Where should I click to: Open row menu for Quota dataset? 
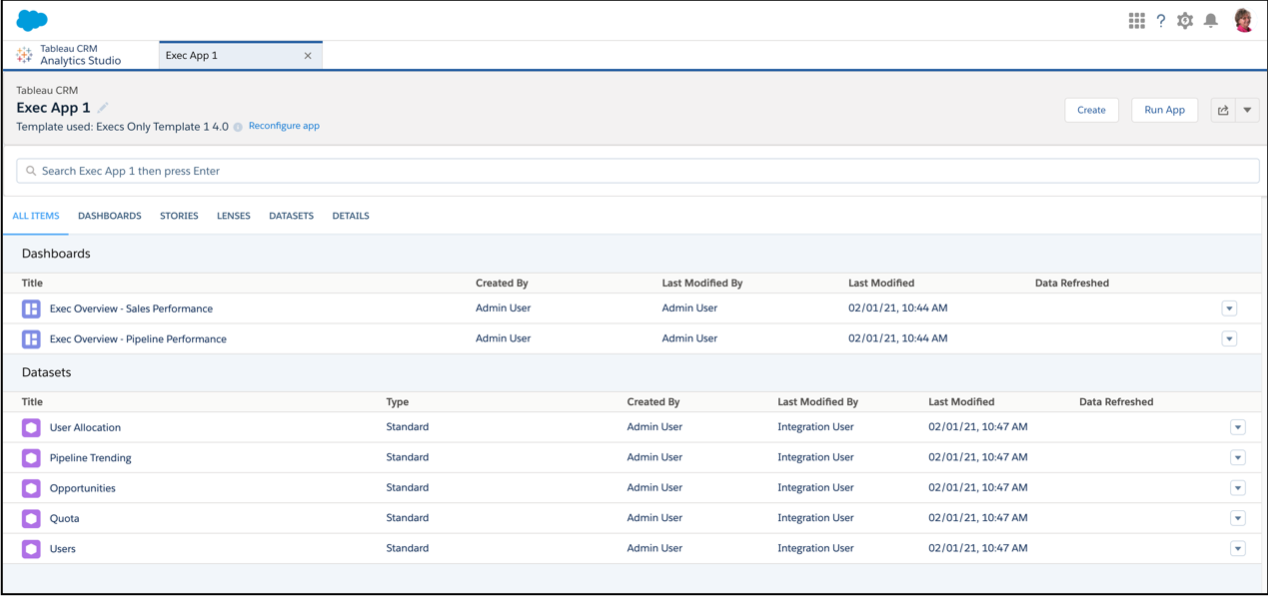point(1237,518)
